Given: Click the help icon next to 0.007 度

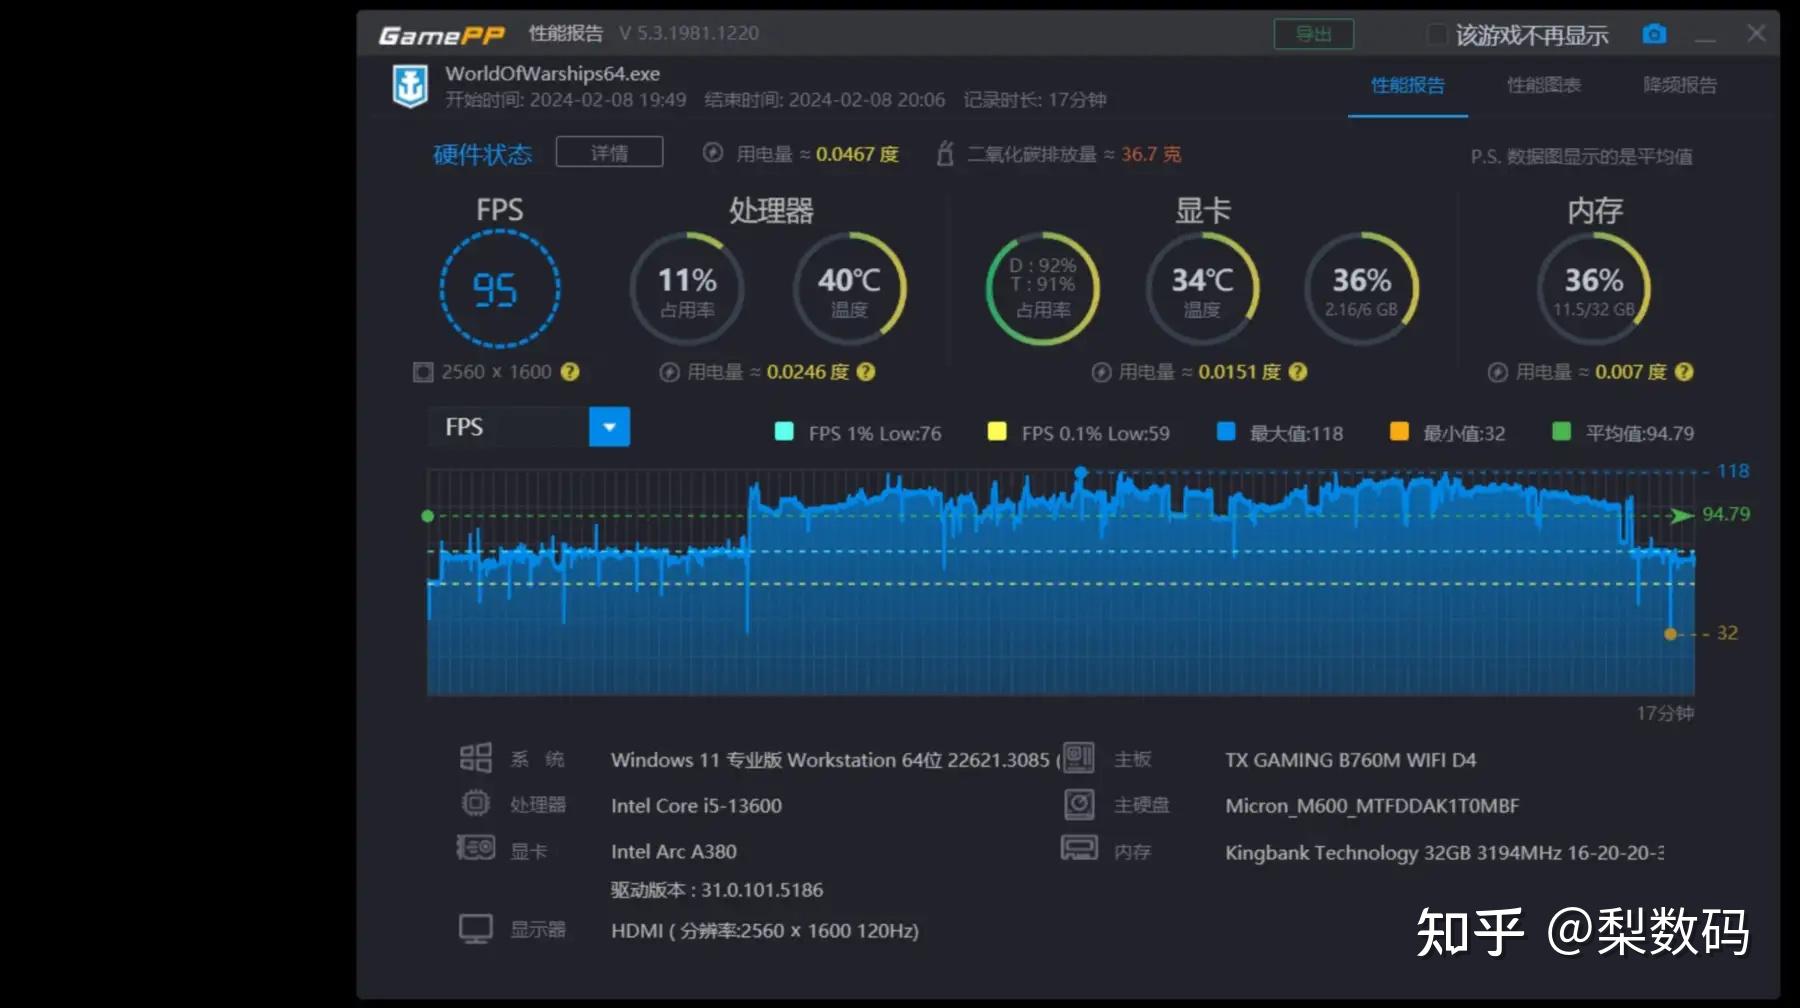Looking at the screenshot, I should click(1684, 372).
